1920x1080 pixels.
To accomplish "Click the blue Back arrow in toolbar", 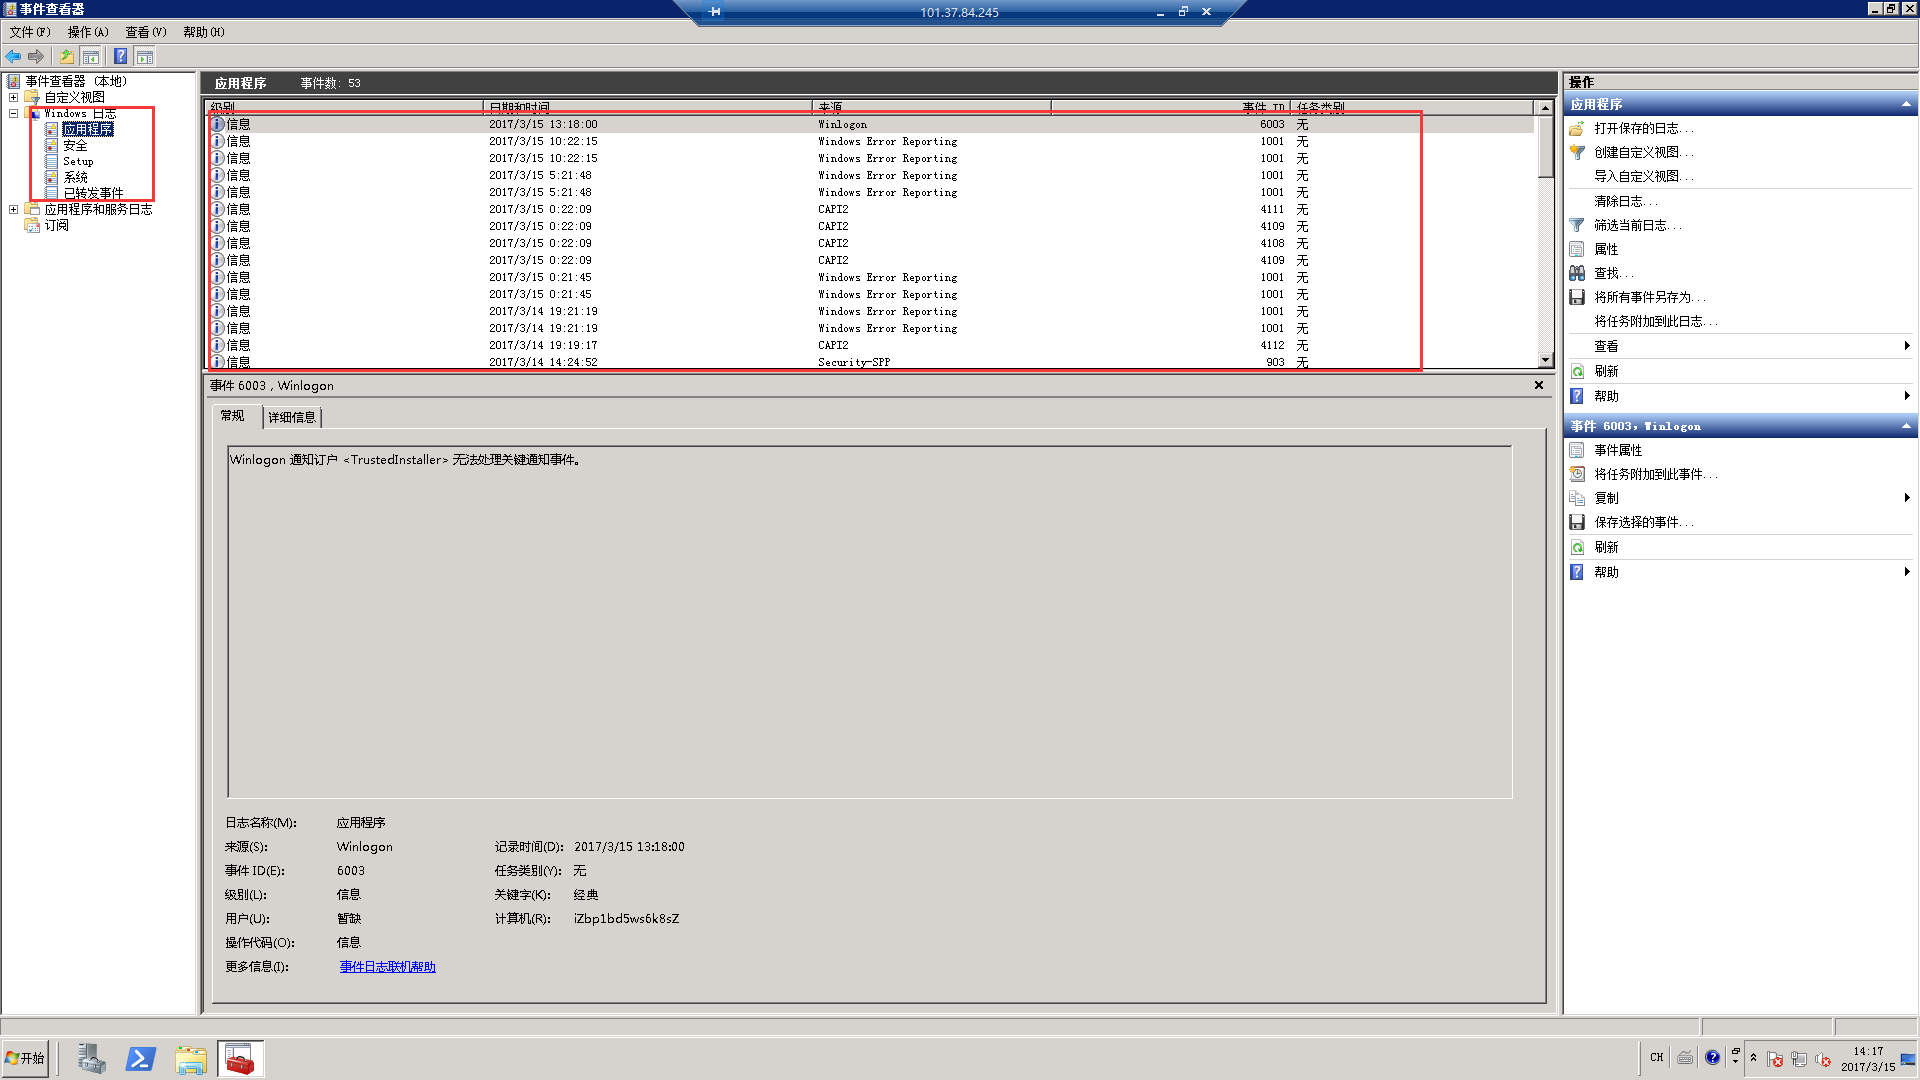I will click(x=13, y=56).
